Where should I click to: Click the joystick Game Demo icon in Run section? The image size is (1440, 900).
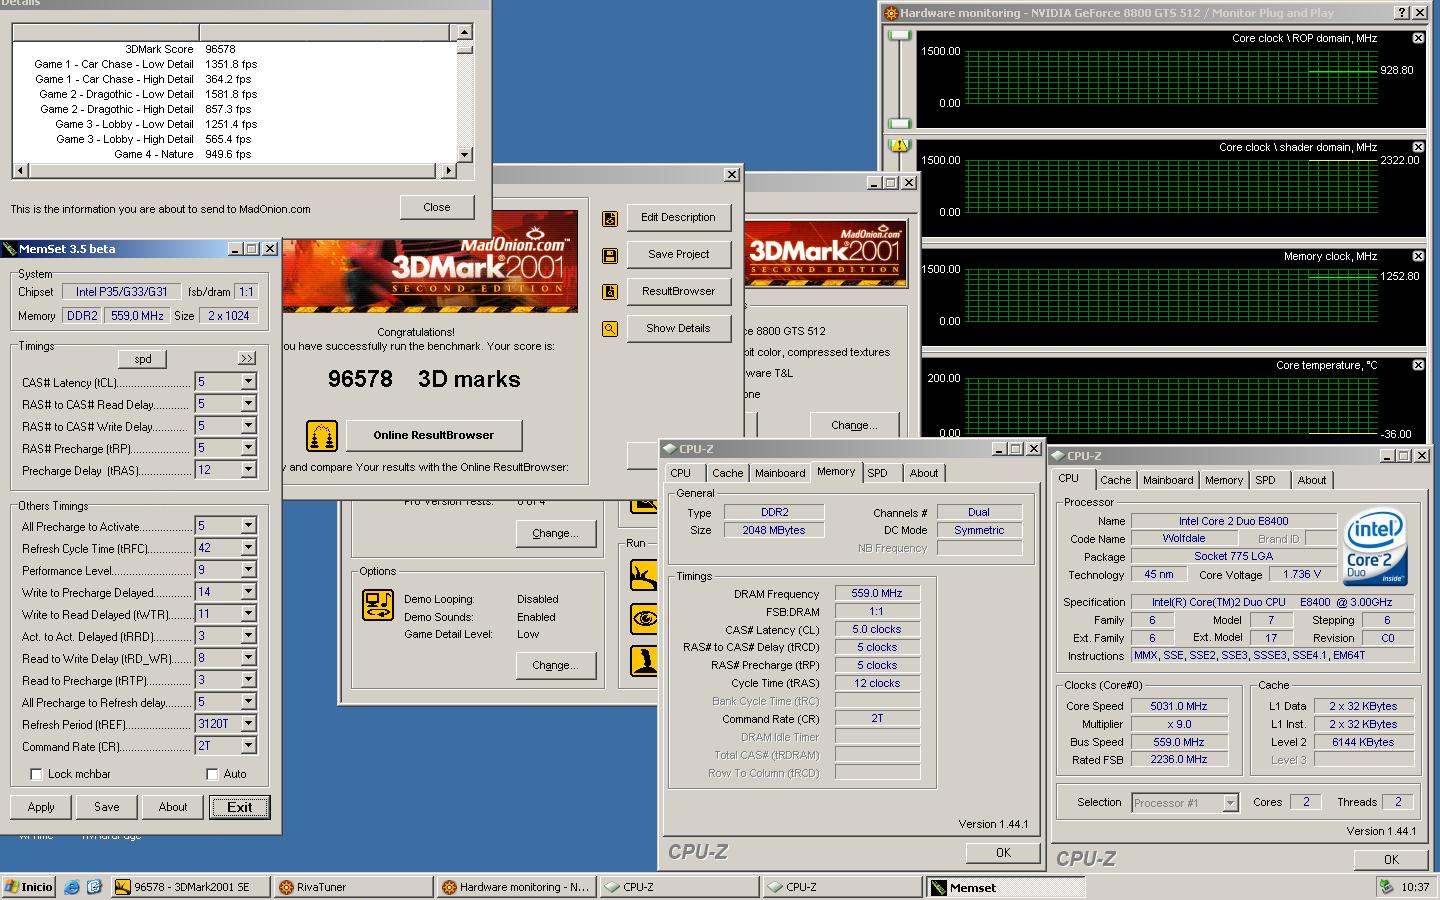point(644,661)
